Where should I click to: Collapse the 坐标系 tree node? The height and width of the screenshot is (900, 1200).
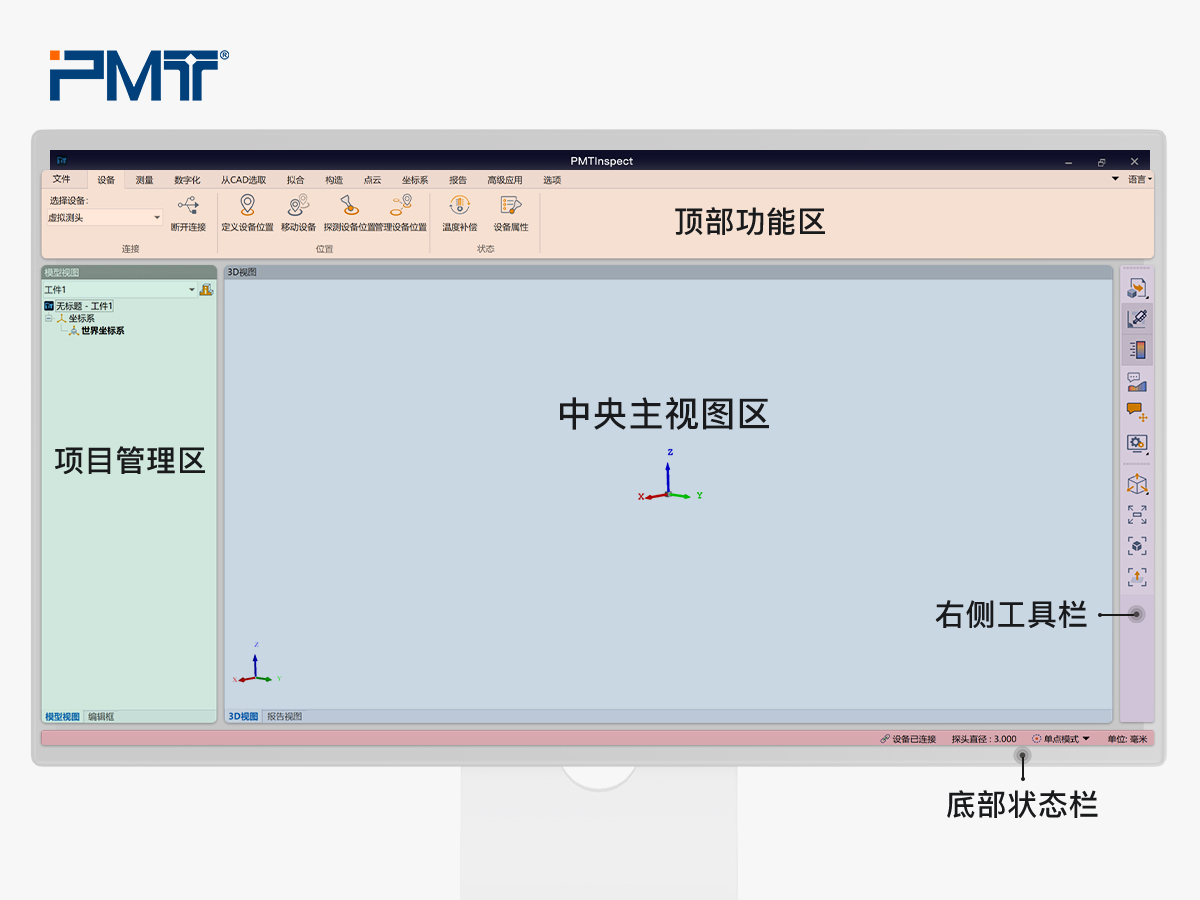pyautogui.click(x=48, y=318)
